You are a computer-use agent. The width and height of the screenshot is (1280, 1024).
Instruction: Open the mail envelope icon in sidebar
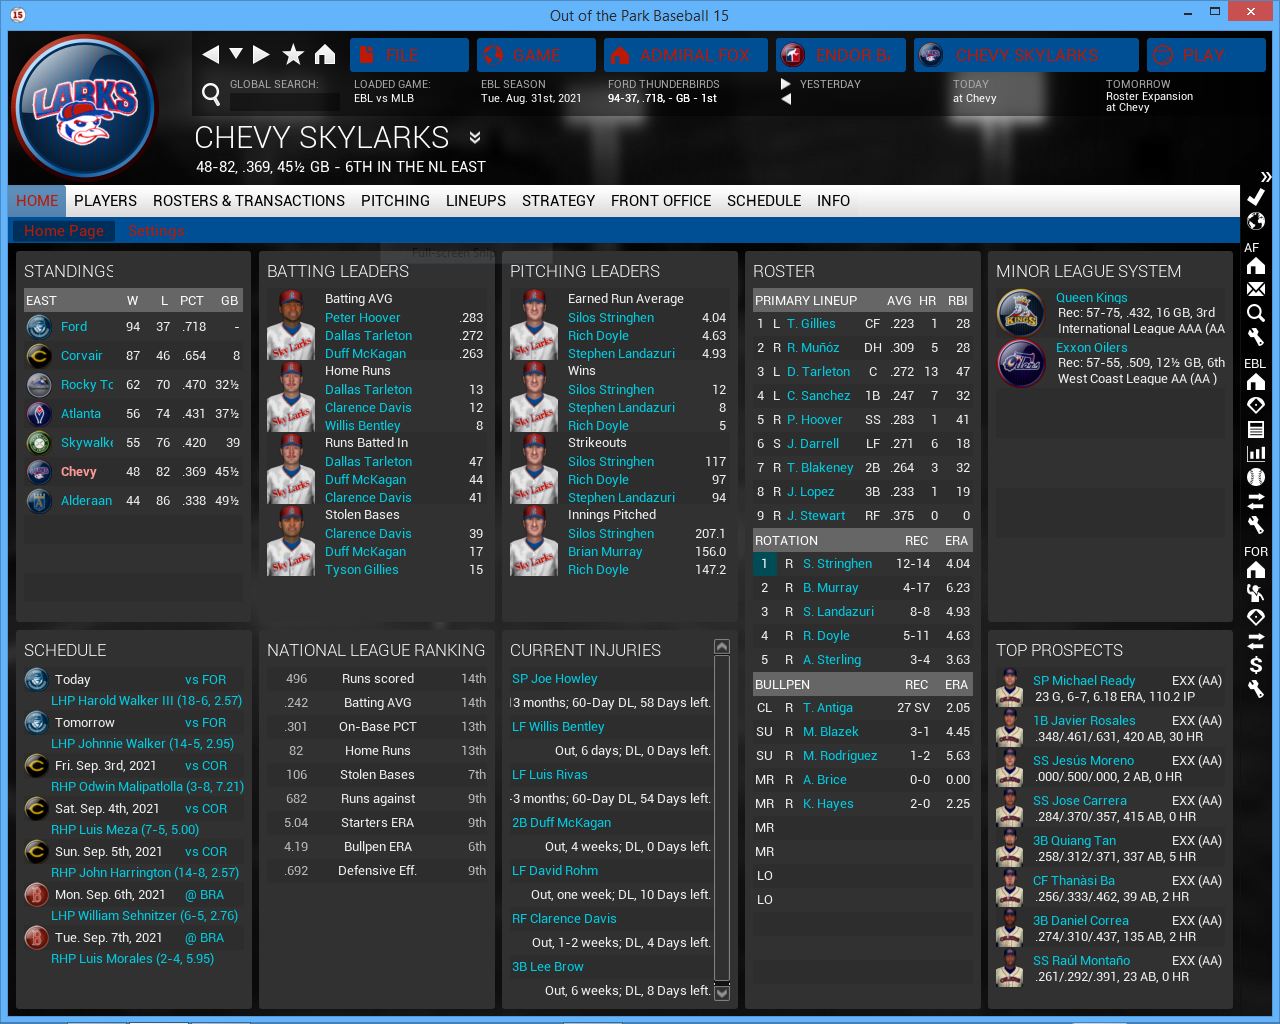coord(1256,289)
